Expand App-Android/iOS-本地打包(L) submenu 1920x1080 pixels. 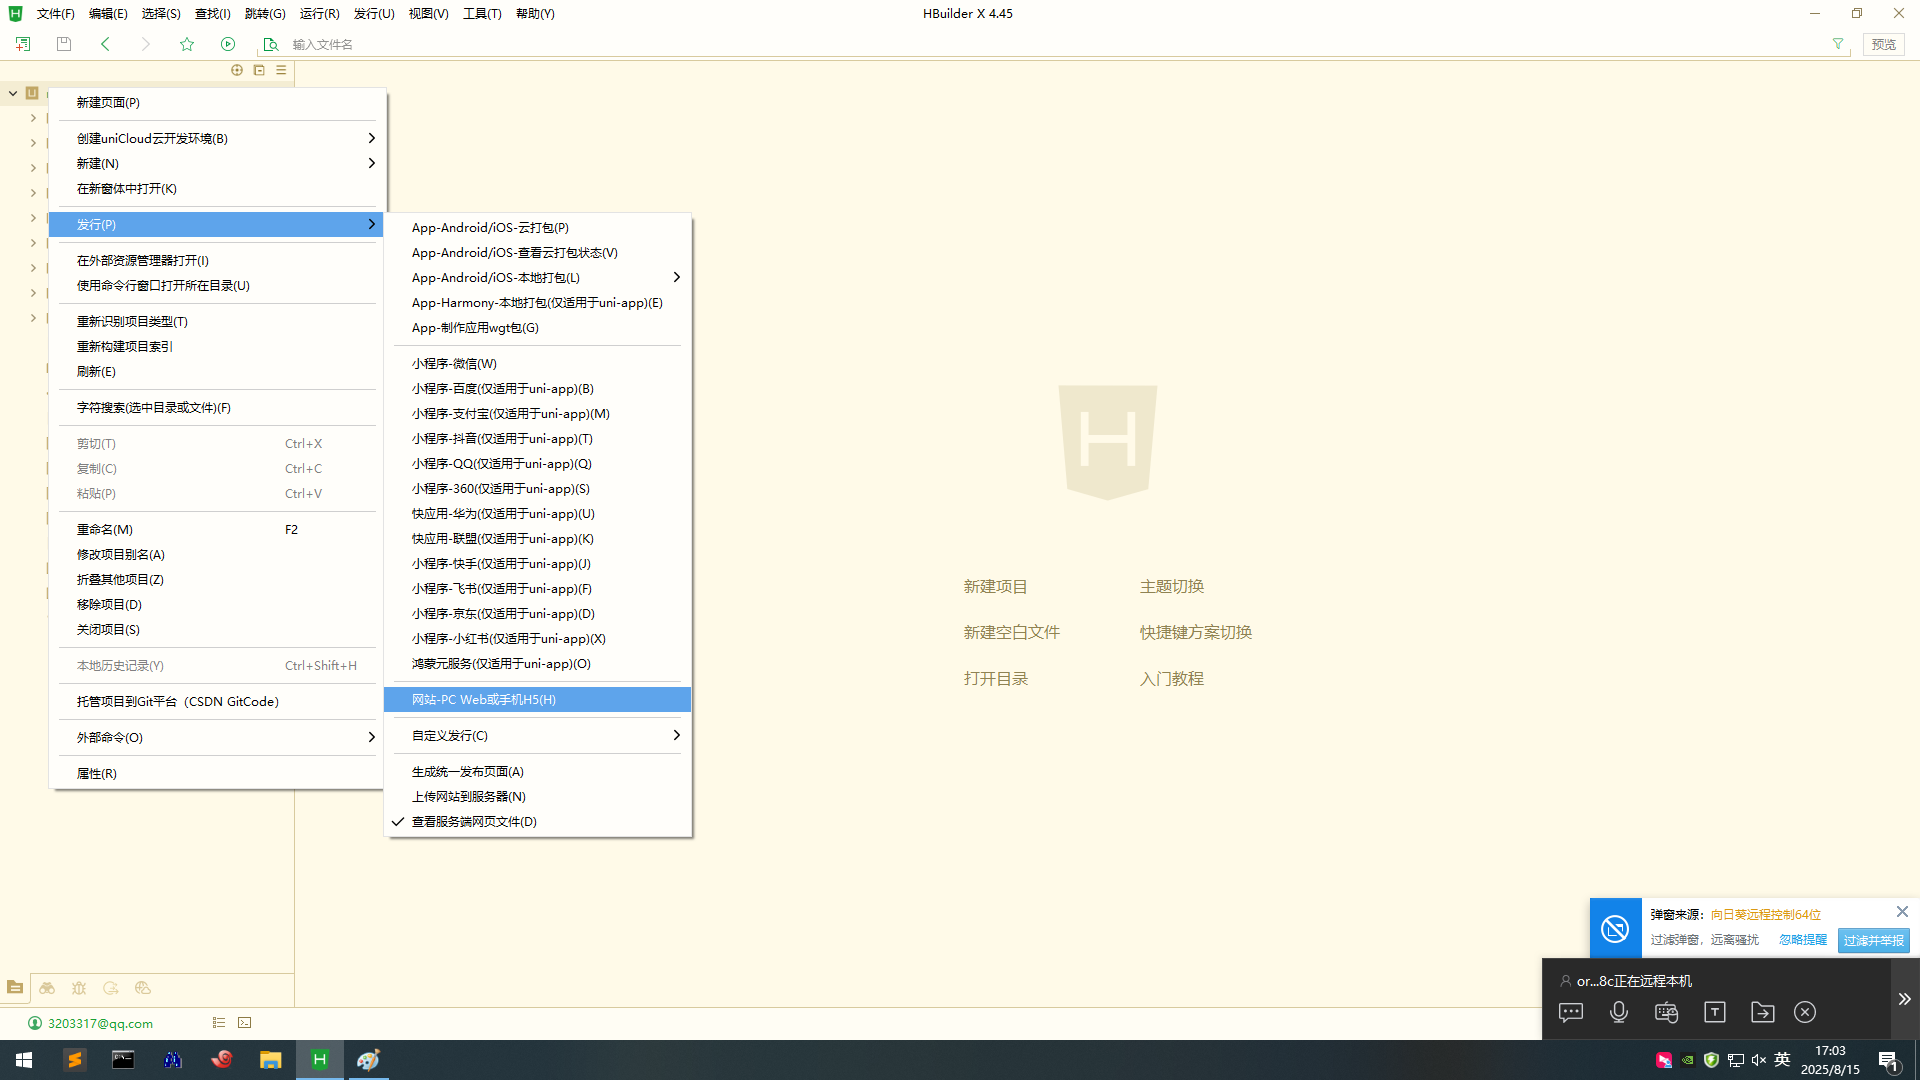(x=538, y=278)
